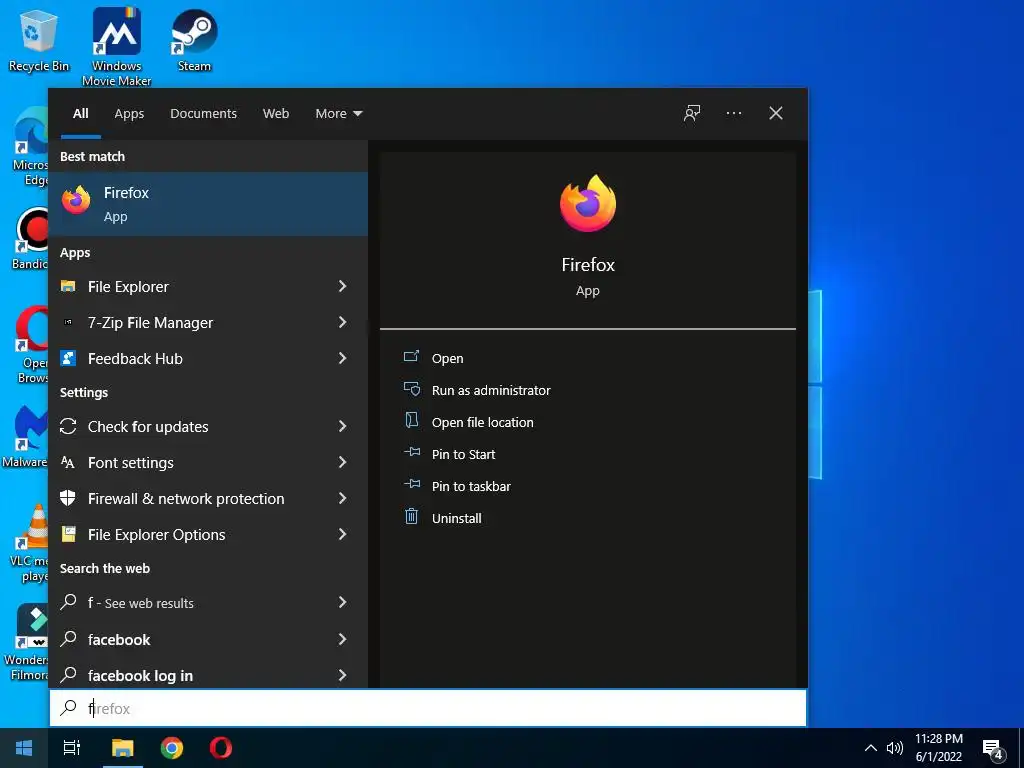Expand 7-Zip File Manager result arrow
This screenshot has width=1024, height=768.
pyautogui.click(x=342, y=322)
